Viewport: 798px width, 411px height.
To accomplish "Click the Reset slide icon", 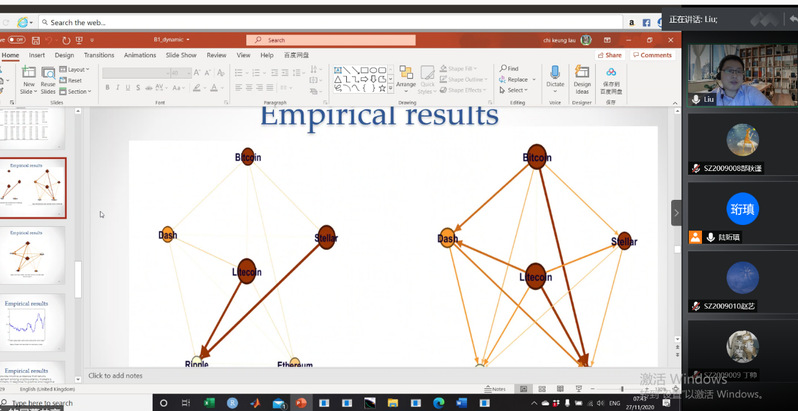I will 77,81.
